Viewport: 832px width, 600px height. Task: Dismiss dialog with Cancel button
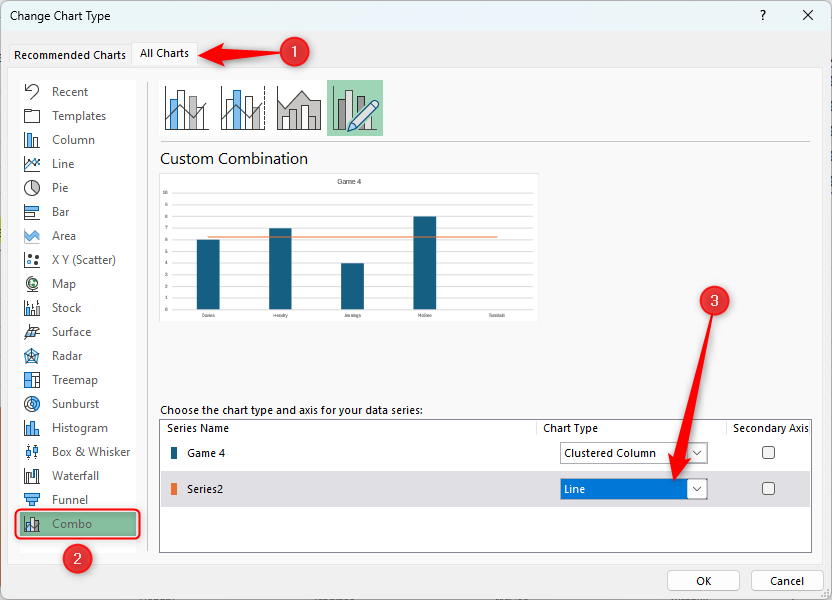786,581
